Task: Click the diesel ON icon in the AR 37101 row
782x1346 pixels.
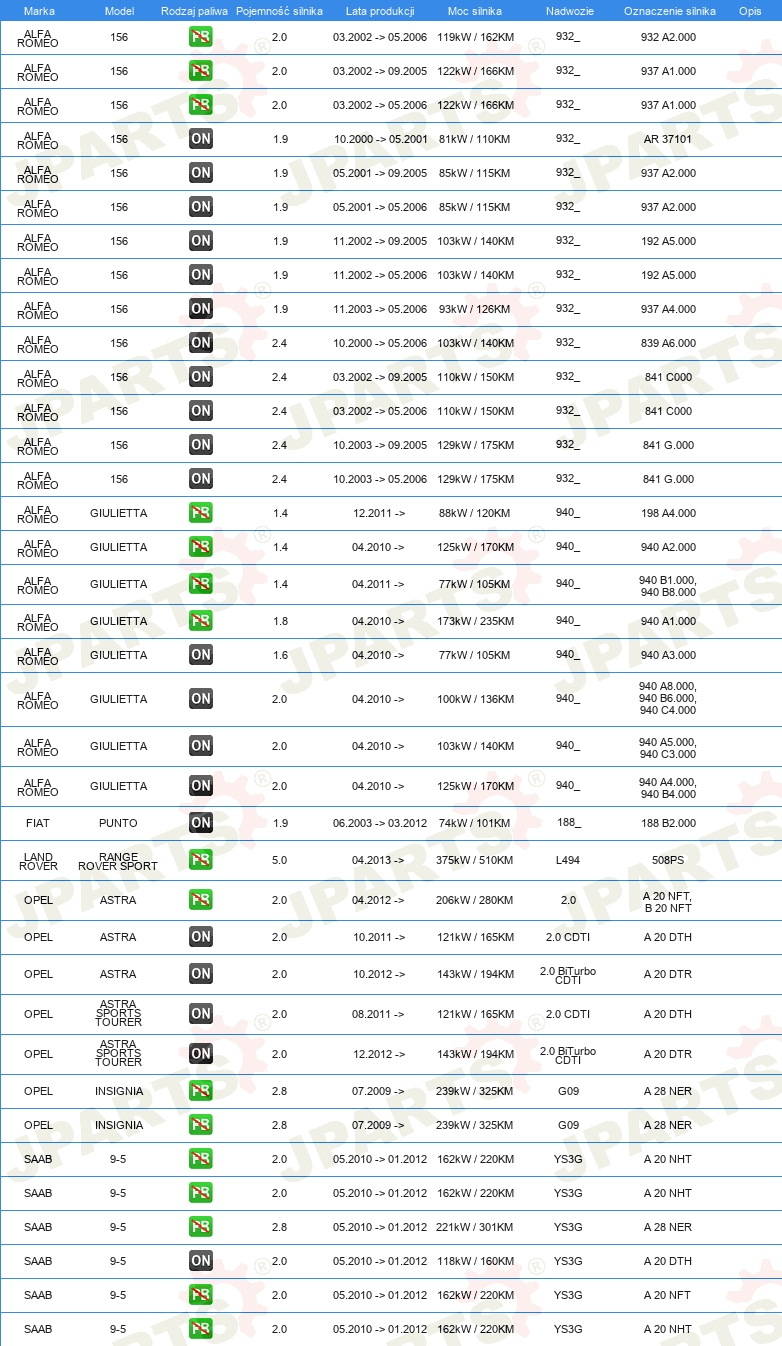Action: coord(201,139)
